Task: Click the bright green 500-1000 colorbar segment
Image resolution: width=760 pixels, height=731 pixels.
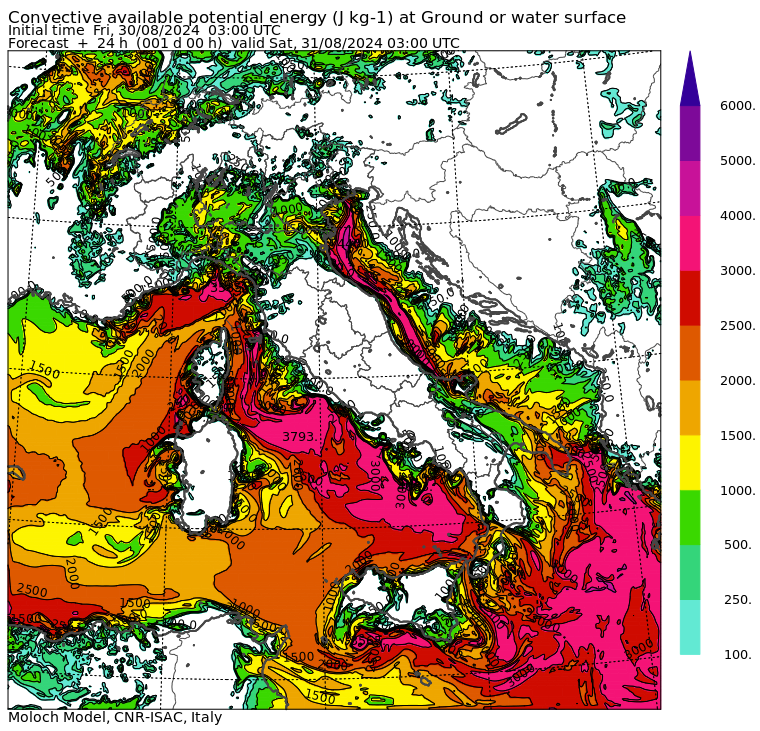Action: tap(690, 517)
